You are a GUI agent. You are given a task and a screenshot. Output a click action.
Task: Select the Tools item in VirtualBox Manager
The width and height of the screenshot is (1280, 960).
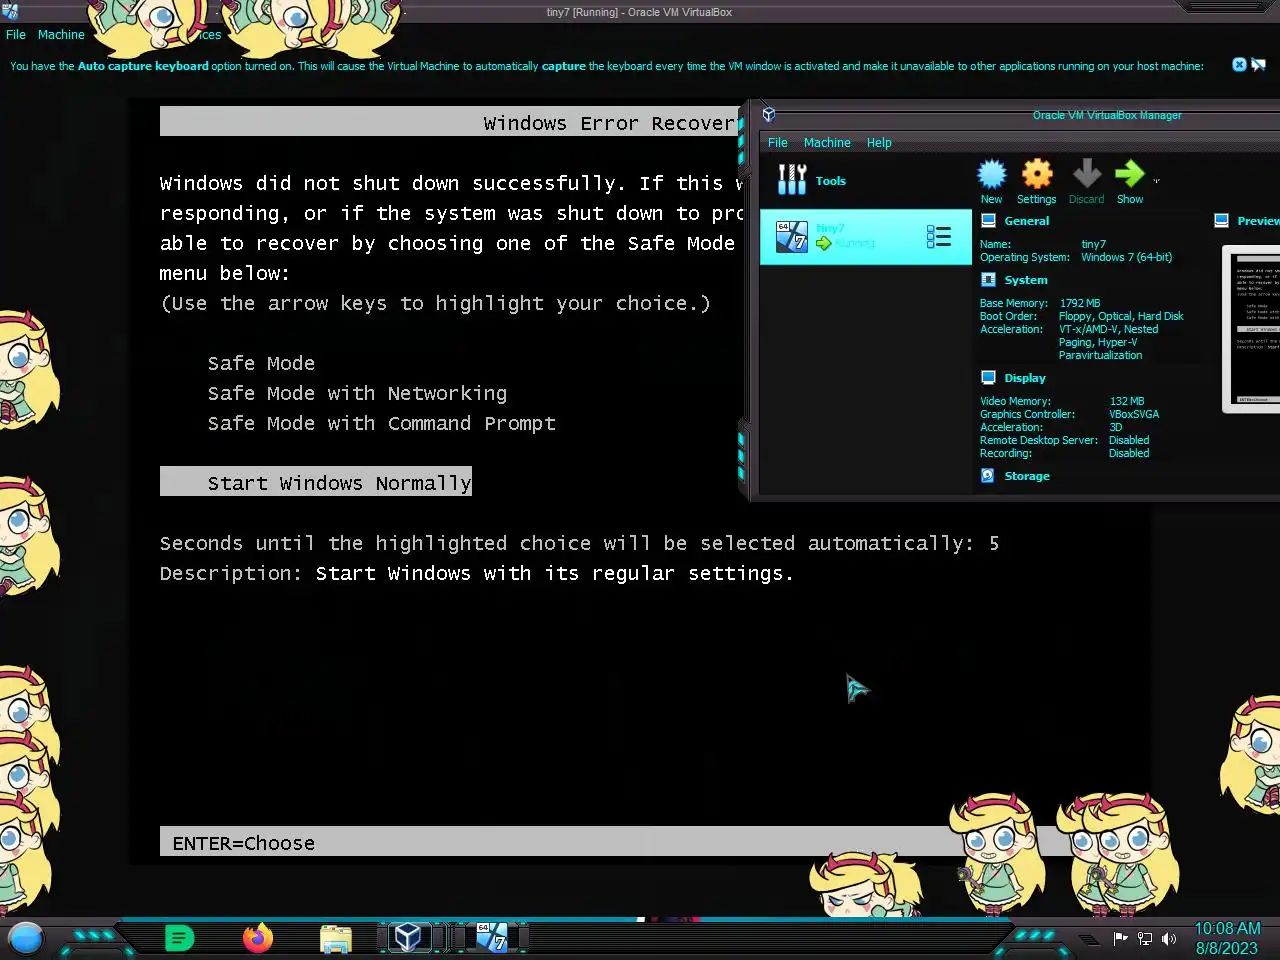click(866, 181)
